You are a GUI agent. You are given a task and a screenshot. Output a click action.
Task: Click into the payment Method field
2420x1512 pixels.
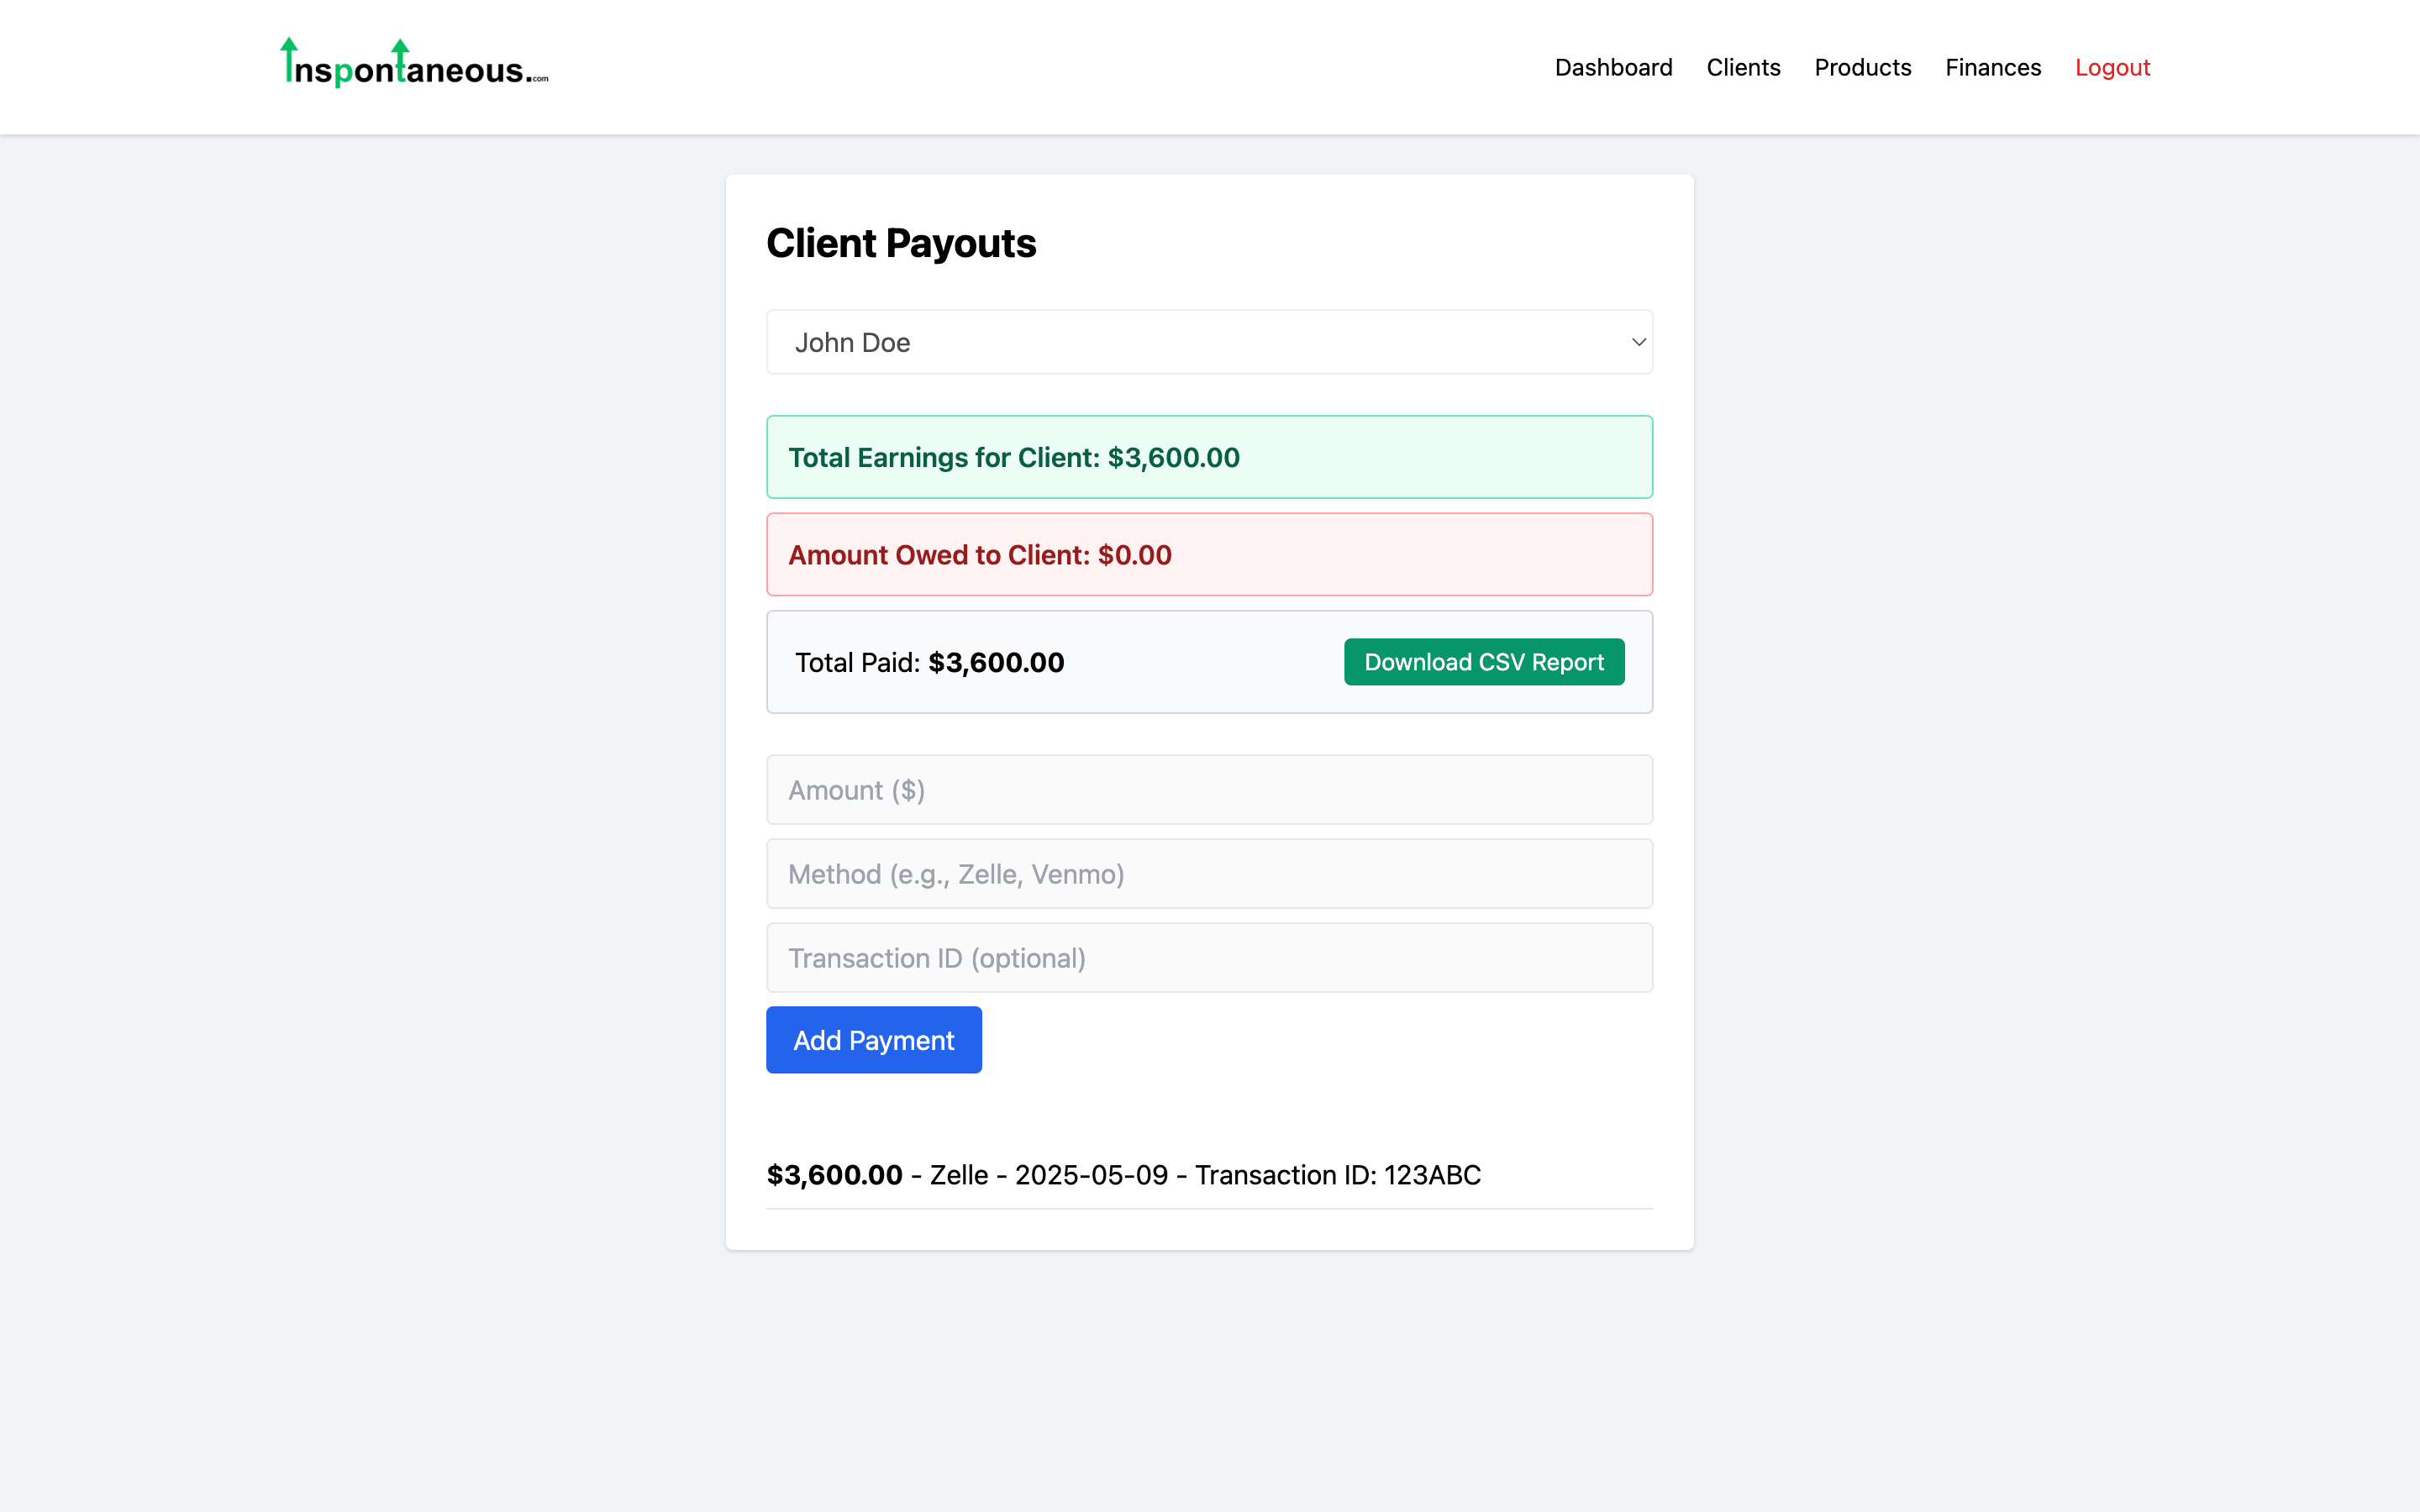(x=1208, y=874)
